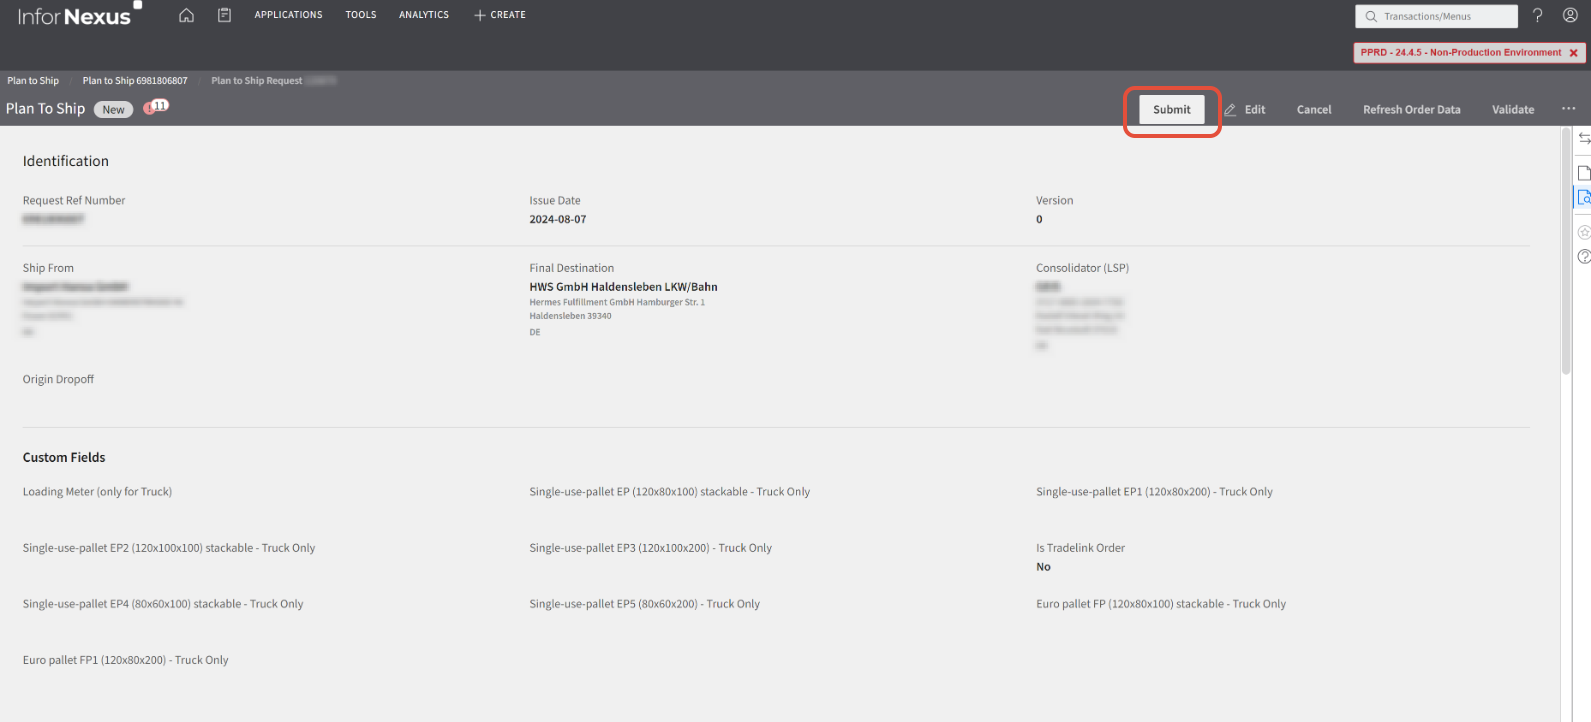
Task: Click the Cancel button
Action: 1314,110
